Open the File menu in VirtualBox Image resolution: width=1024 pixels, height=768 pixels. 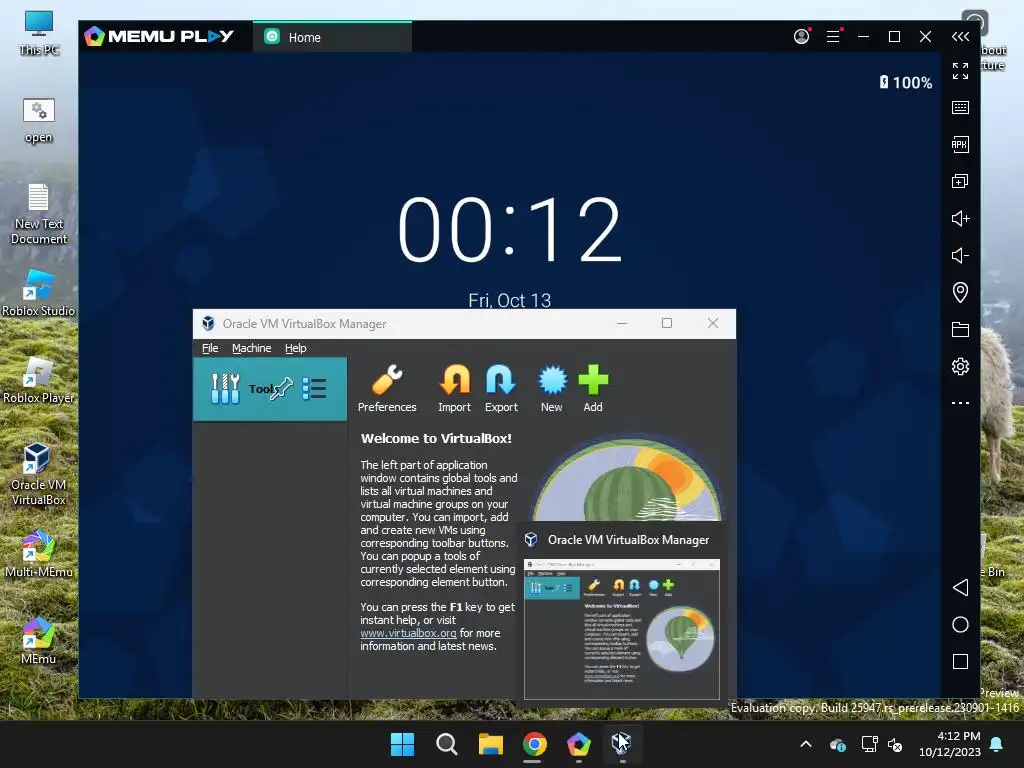pos(210,348)
